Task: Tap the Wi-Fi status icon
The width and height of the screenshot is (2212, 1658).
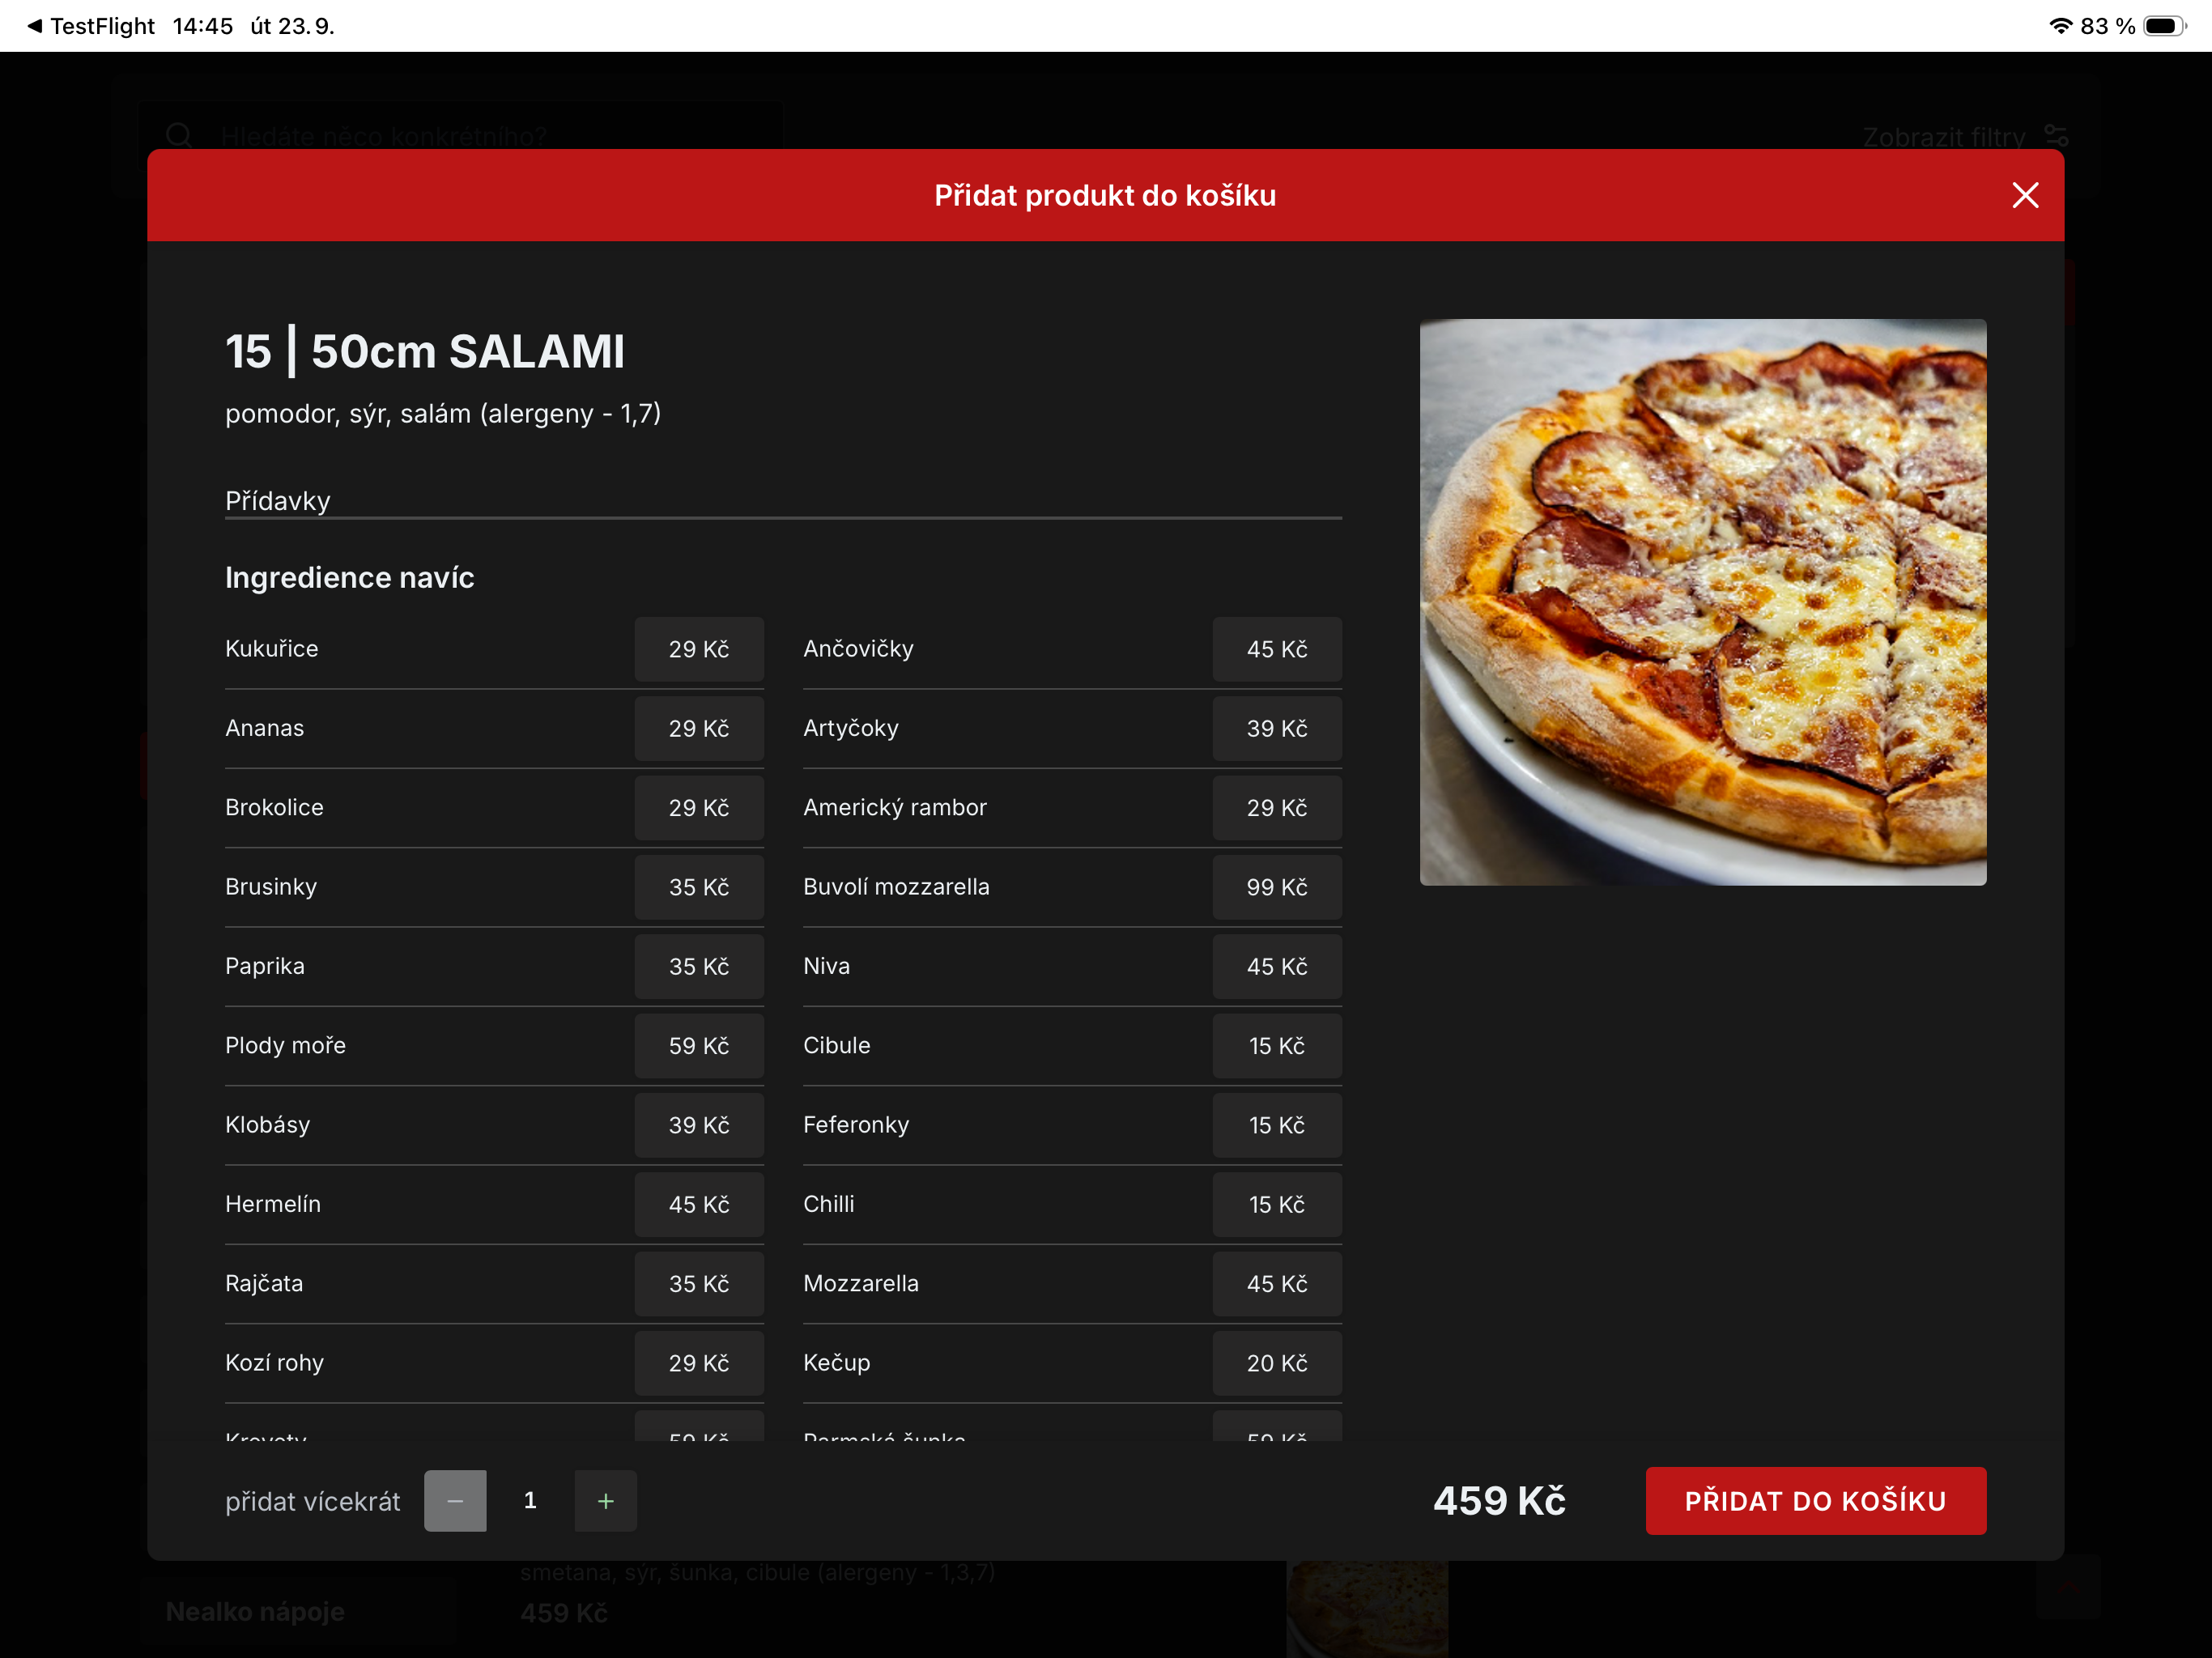Action: [2060, 26]
